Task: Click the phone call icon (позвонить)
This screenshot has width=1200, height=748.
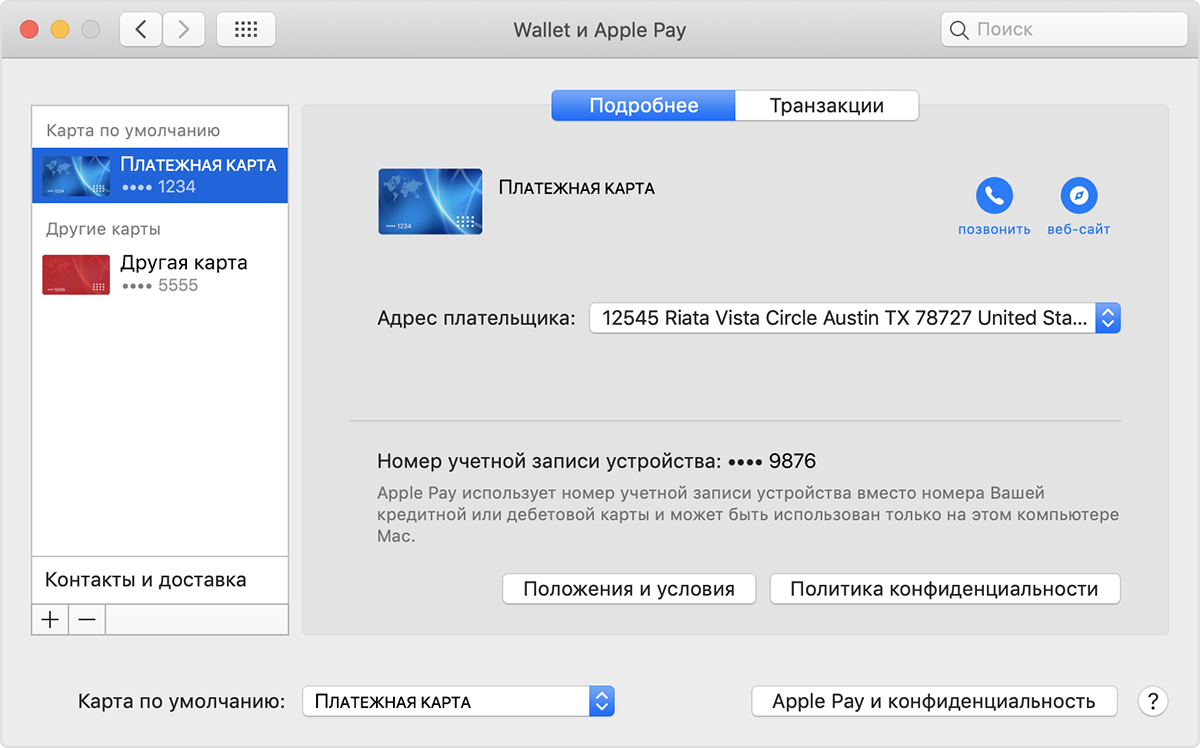Action: [994, 196]
